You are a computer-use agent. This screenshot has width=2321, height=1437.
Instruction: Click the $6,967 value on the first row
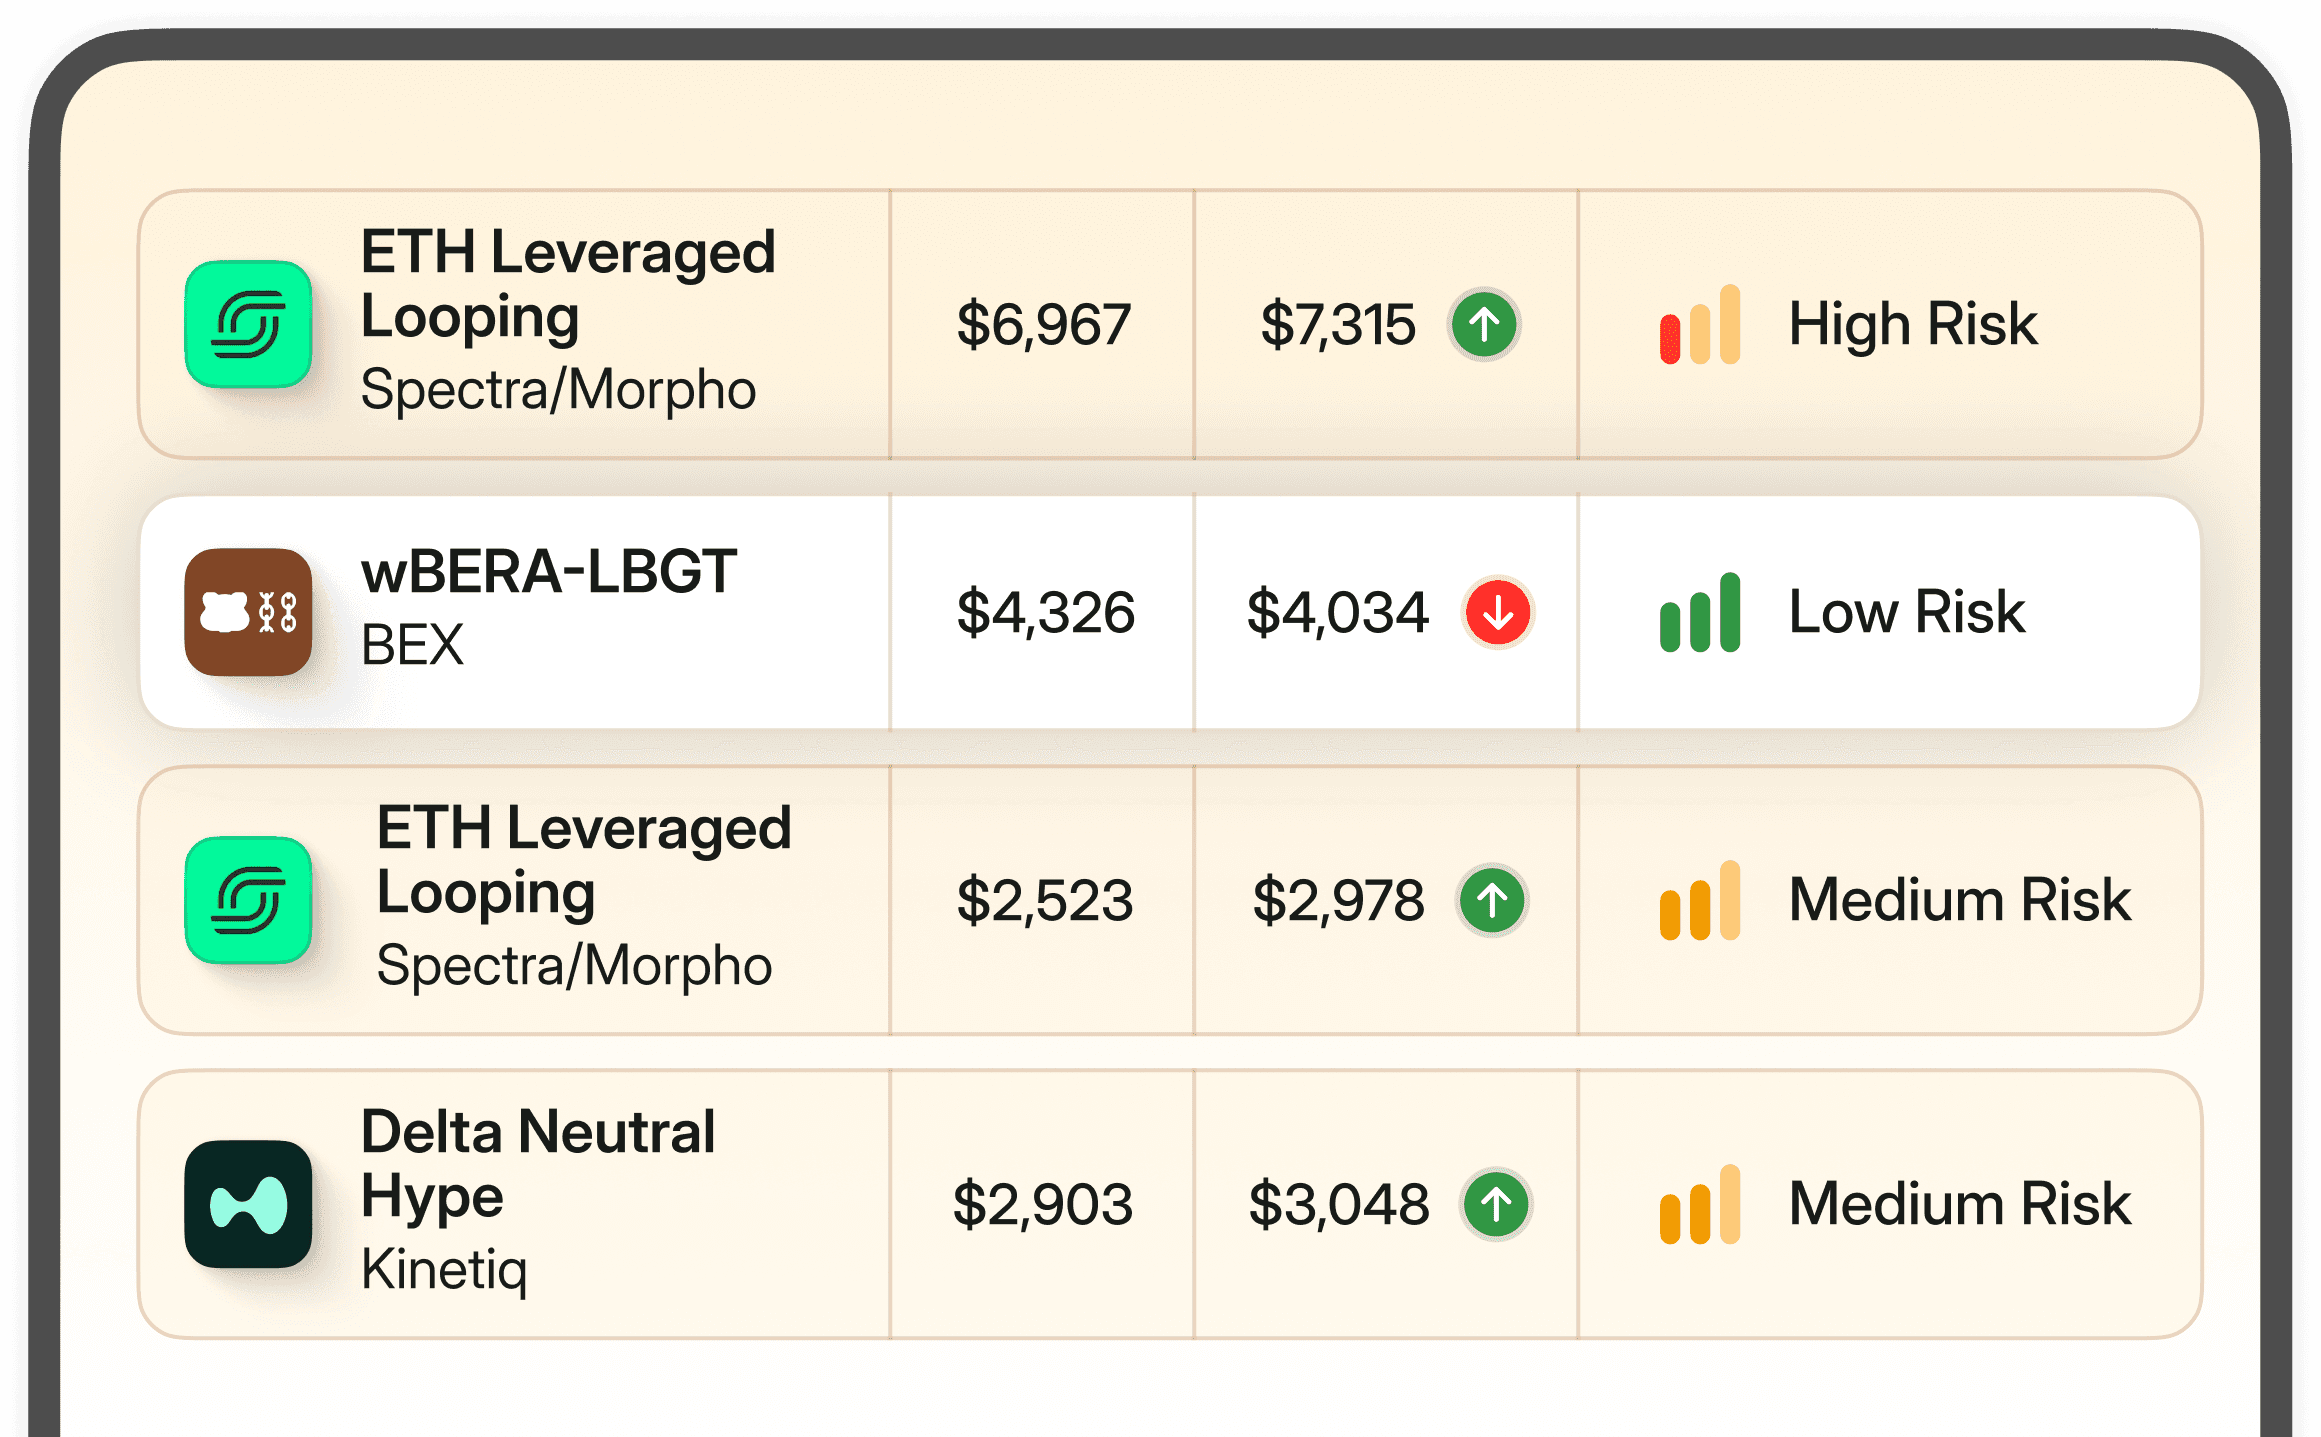(x=1043, y=325)
